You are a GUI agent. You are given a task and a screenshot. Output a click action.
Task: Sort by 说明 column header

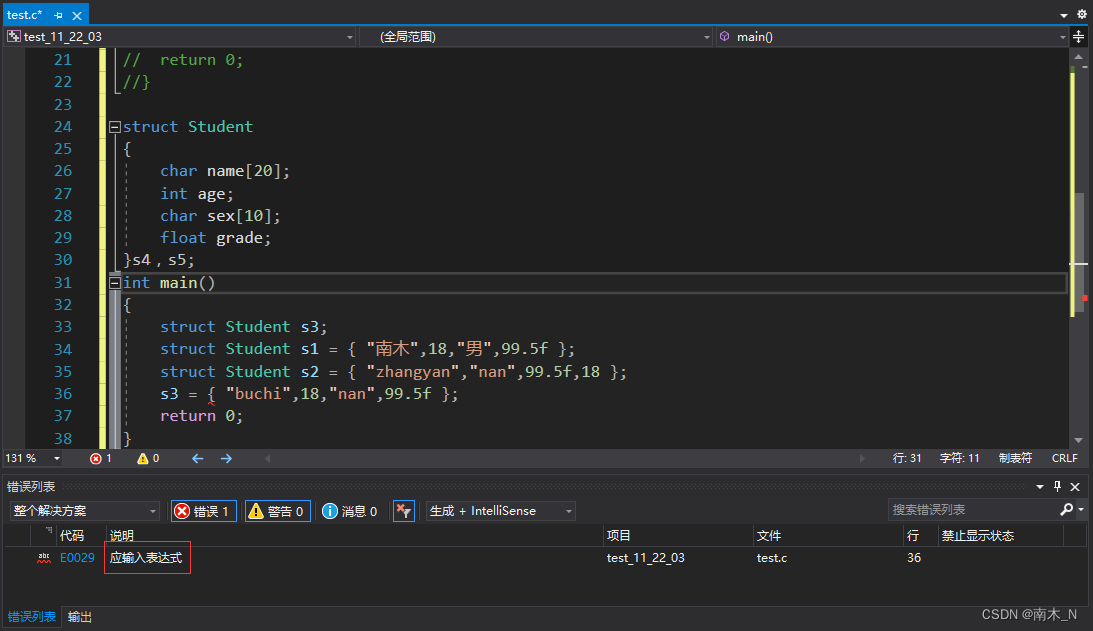[x=354, y=535]
